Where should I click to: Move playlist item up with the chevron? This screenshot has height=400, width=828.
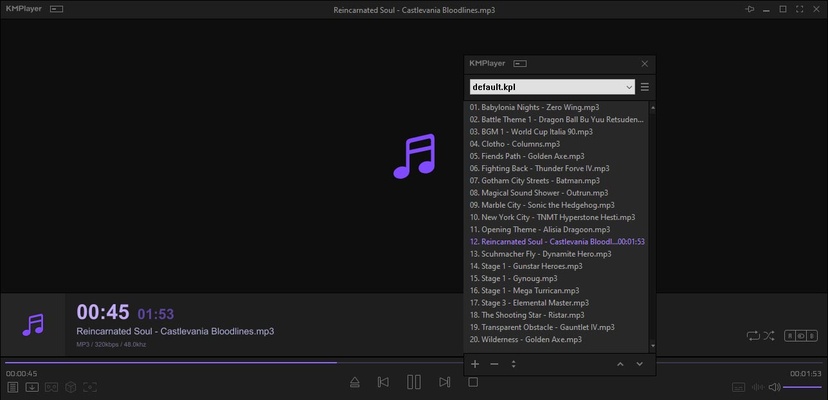click(620, 364)
